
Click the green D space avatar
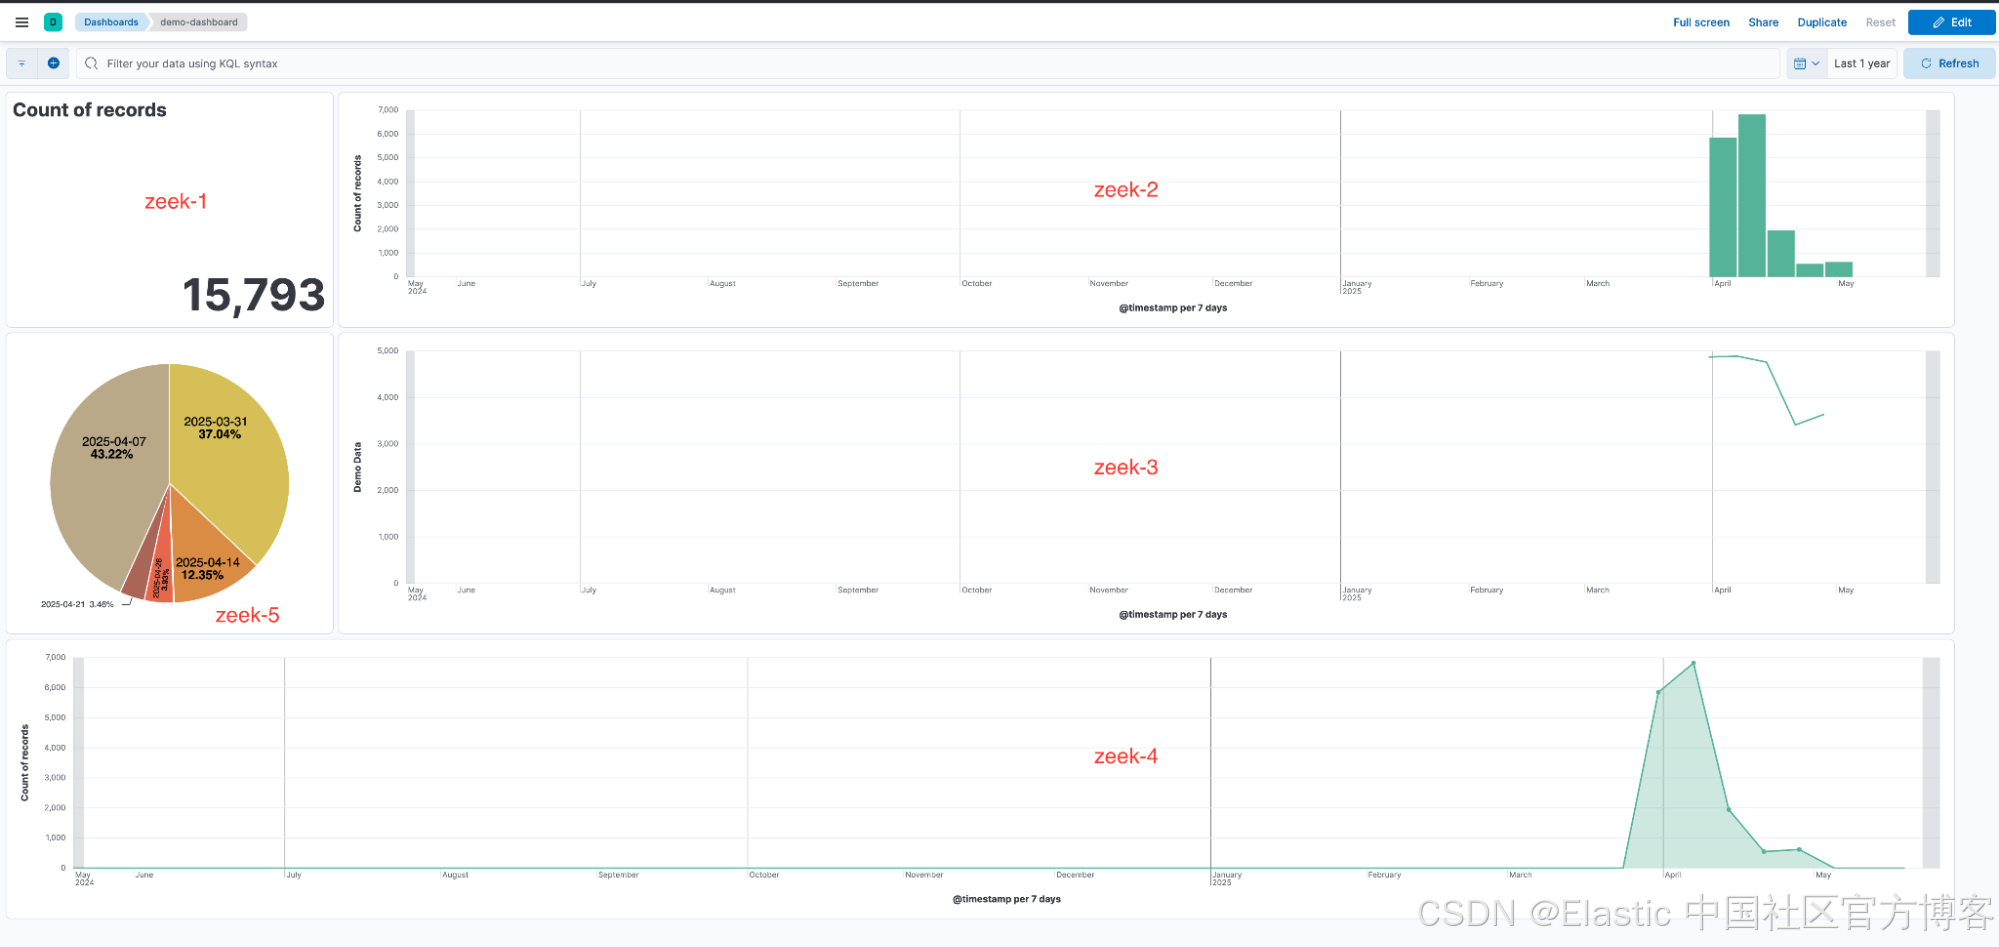[53, 22]
